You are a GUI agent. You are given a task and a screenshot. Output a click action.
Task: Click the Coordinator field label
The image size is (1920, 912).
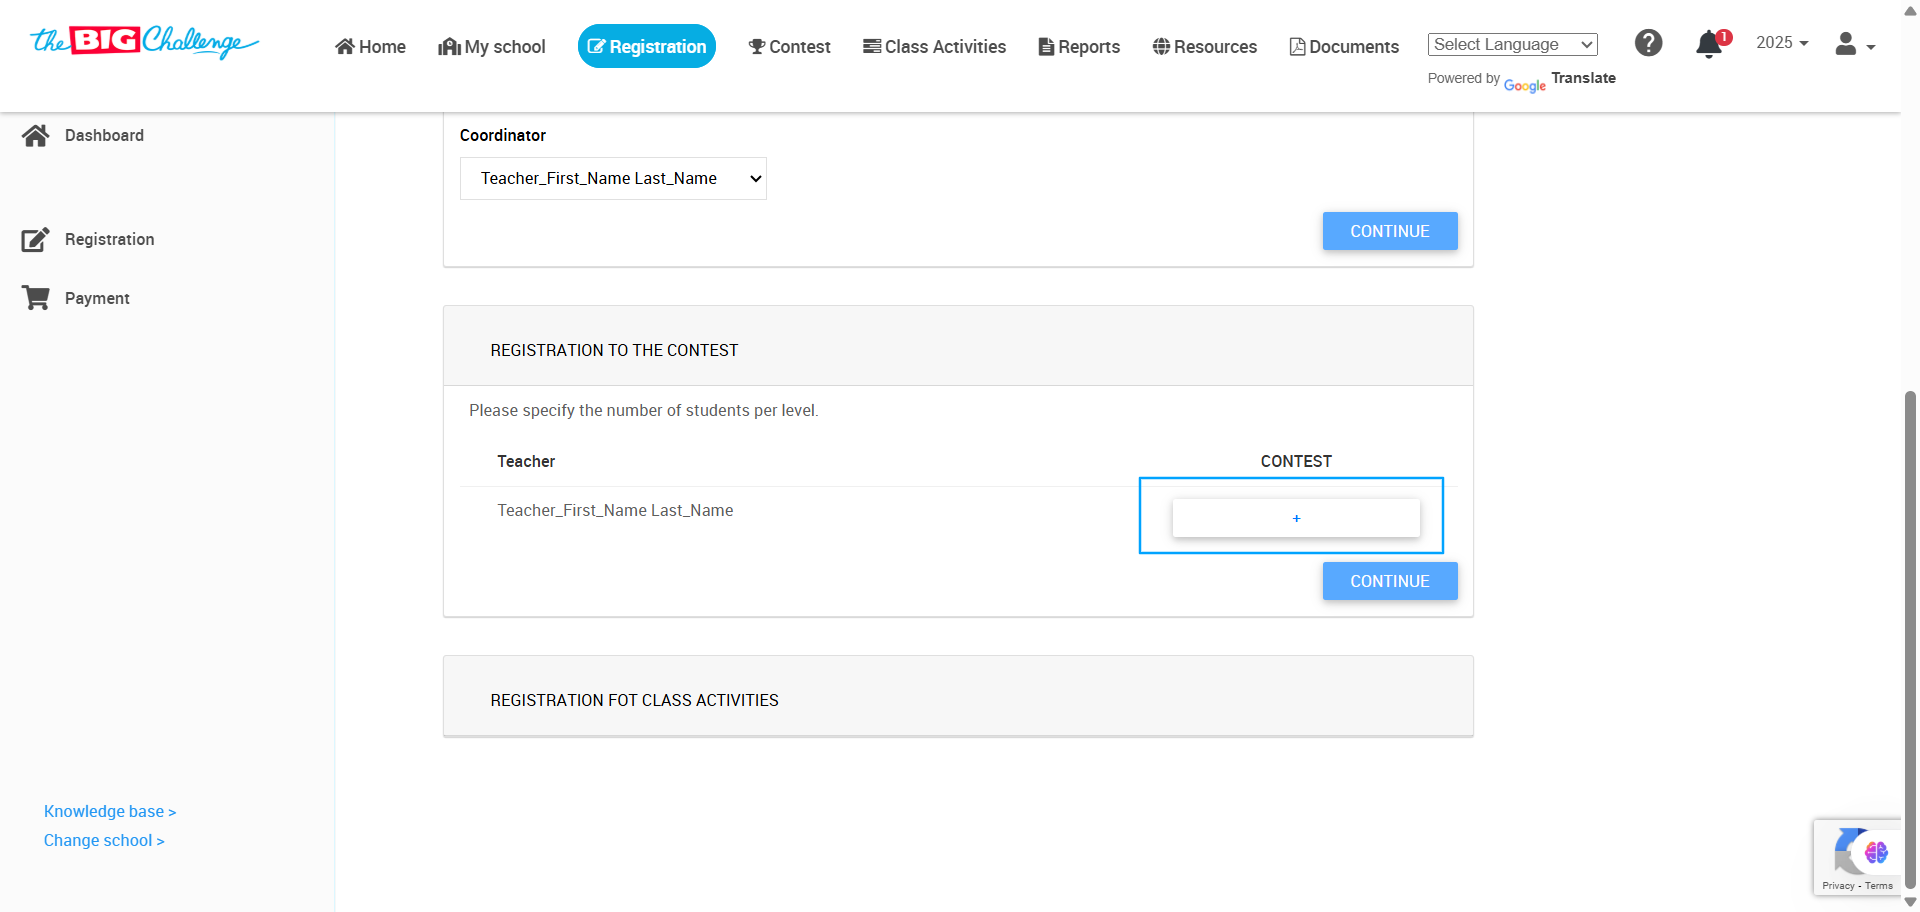[503, 135]
